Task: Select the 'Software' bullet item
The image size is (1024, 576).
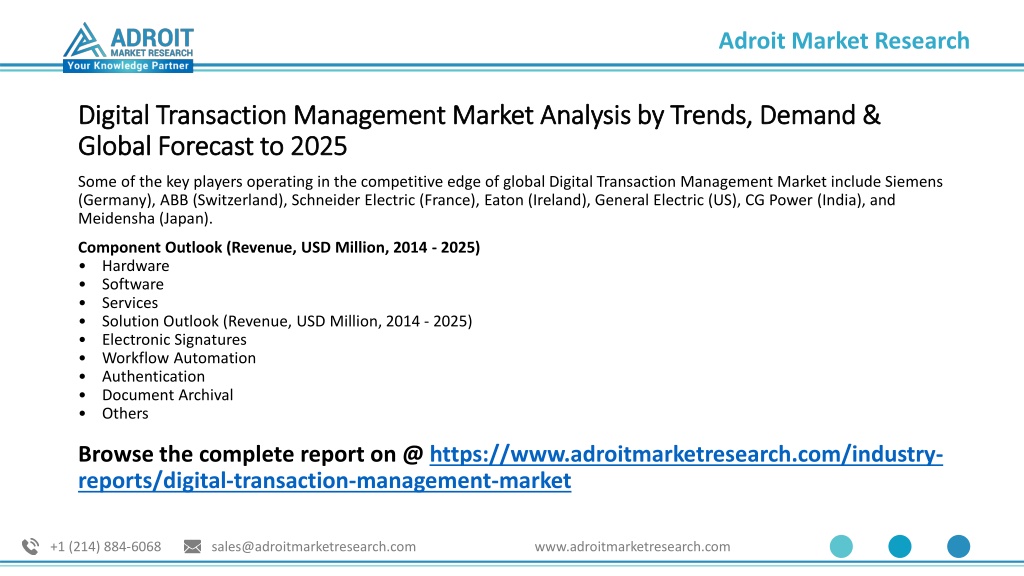Action: [133, 284]
